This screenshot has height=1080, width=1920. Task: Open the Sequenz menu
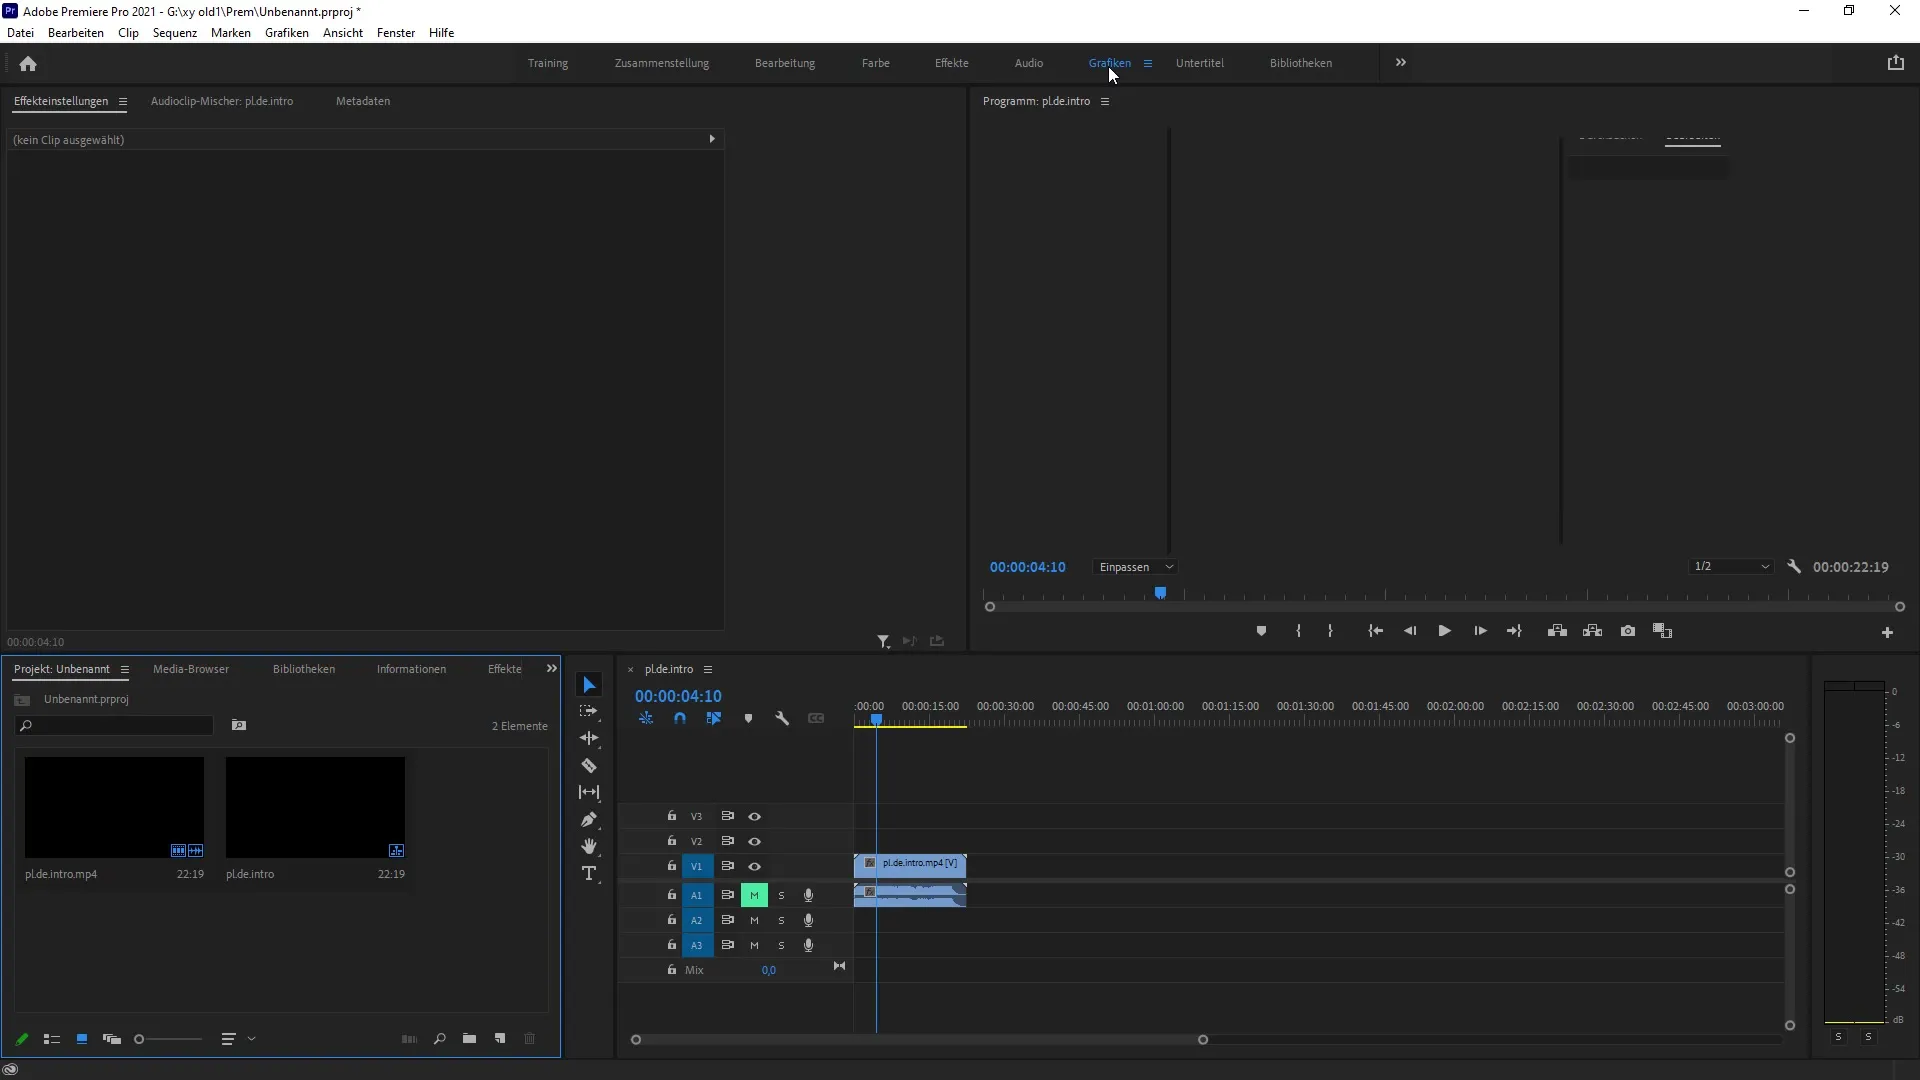tap(175, 32)
